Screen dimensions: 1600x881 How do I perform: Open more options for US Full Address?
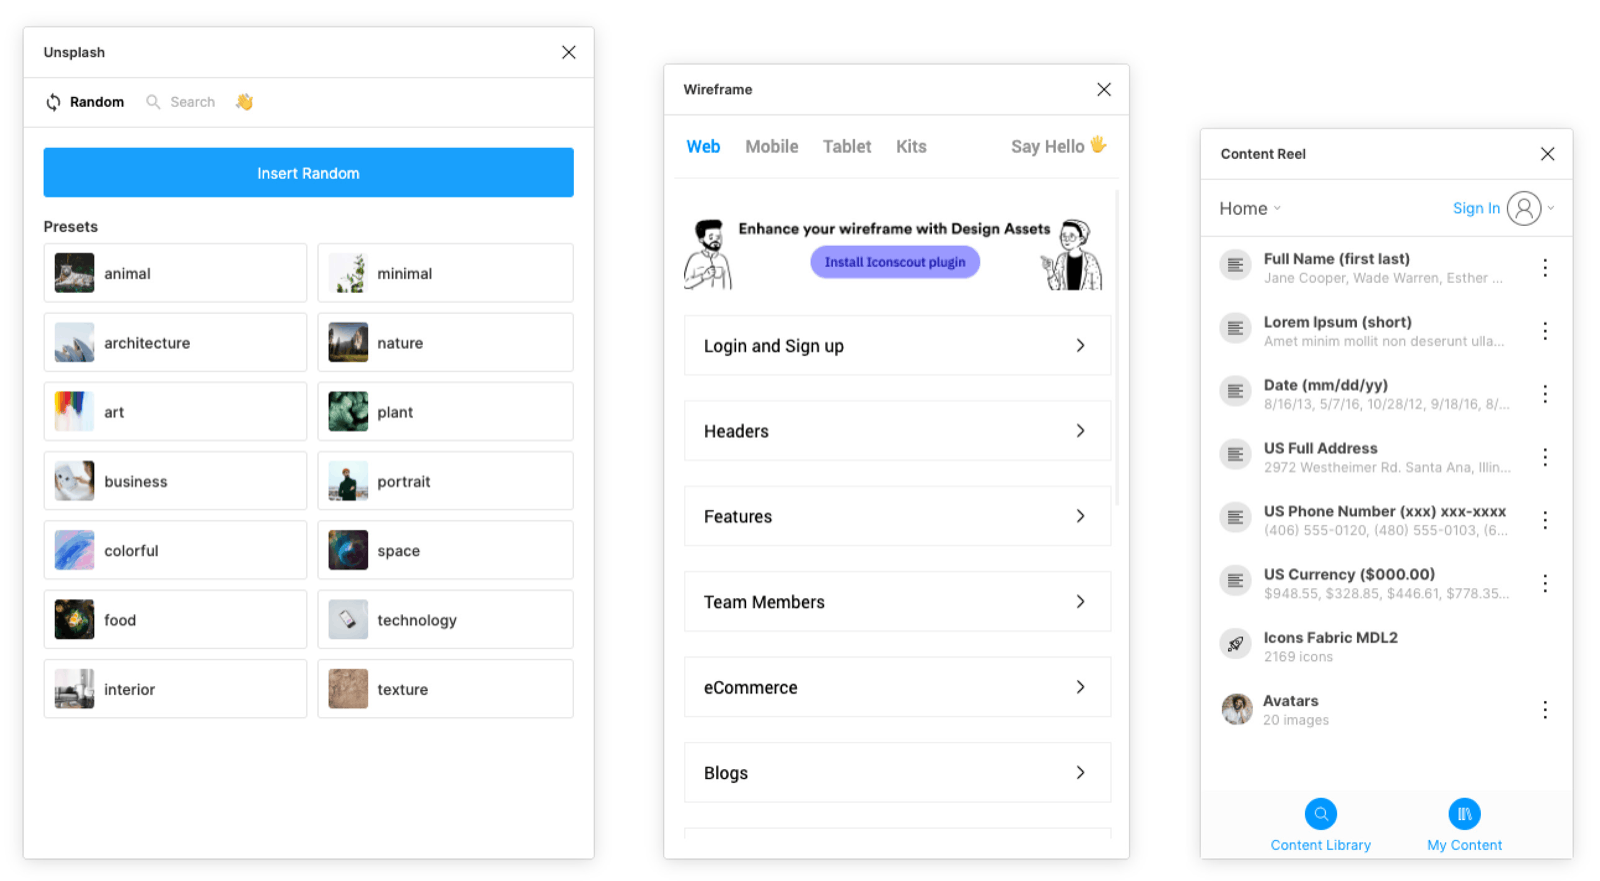tap(1545, 457)
